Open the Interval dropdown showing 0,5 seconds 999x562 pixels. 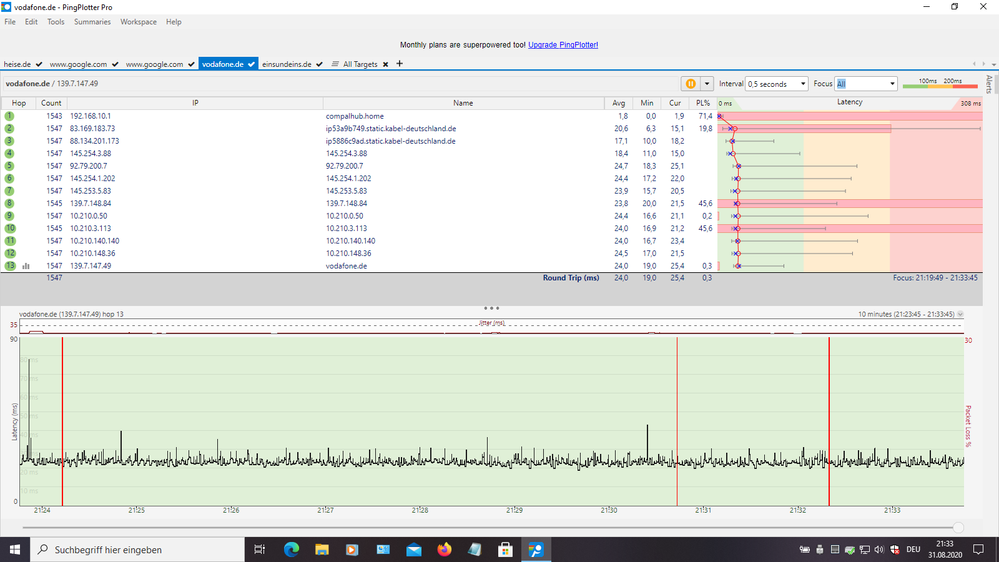point(777,84)
